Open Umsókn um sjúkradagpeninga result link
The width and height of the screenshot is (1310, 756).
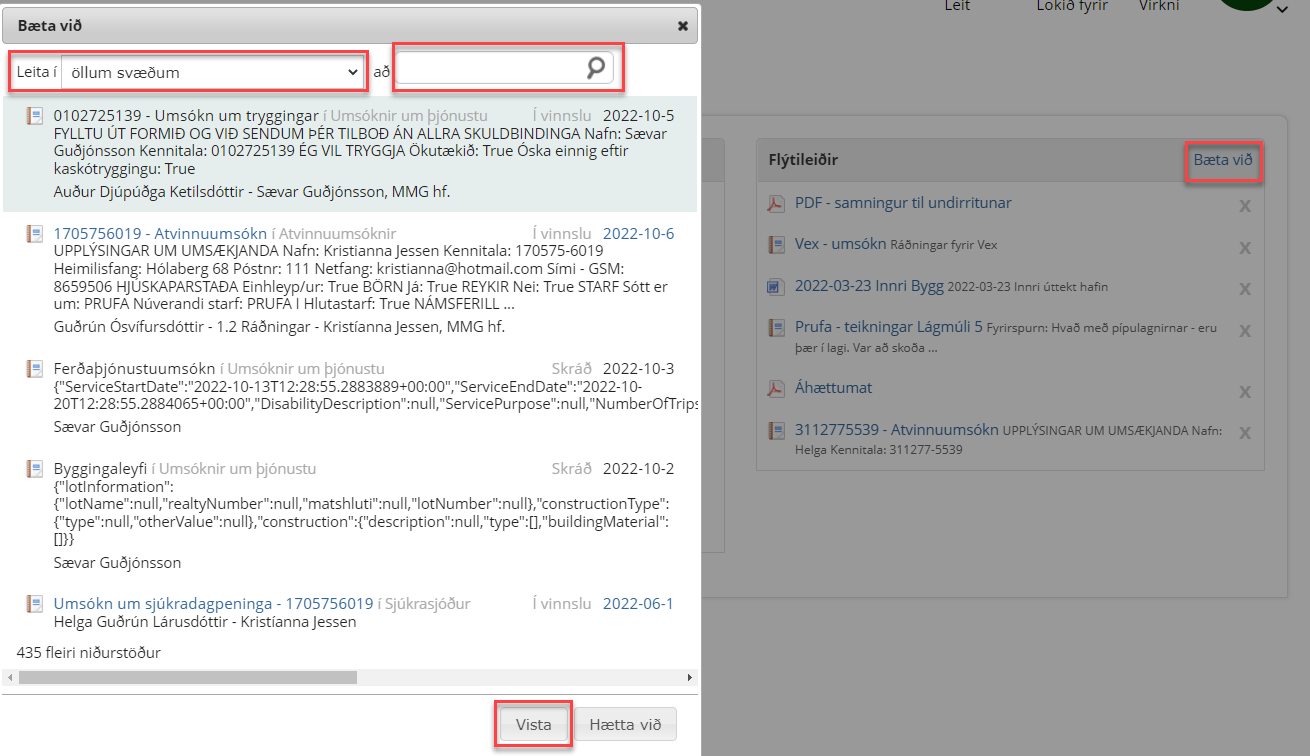(213, 604)
